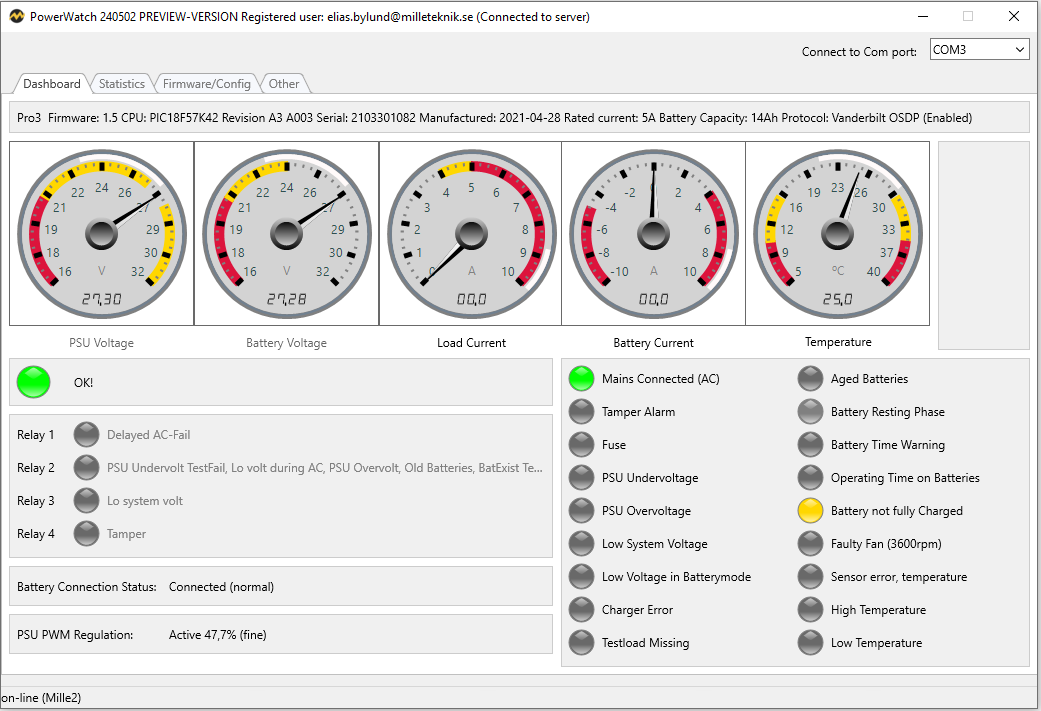Select the Other tab

pyautogui.click(x=284, y=84)
